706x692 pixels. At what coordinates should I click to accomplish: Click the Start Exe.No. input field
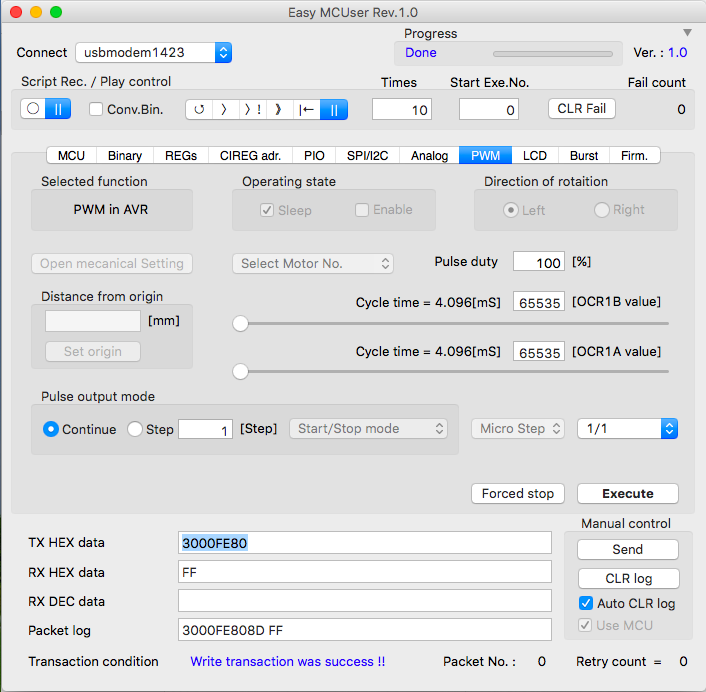pyautogui.click(x=489, y=109)
